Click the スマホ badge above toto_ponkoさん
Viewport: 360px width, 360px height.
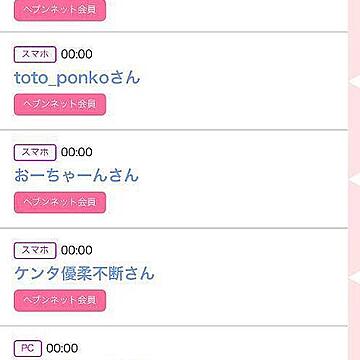pyautogui.click(x=35, y=54)
